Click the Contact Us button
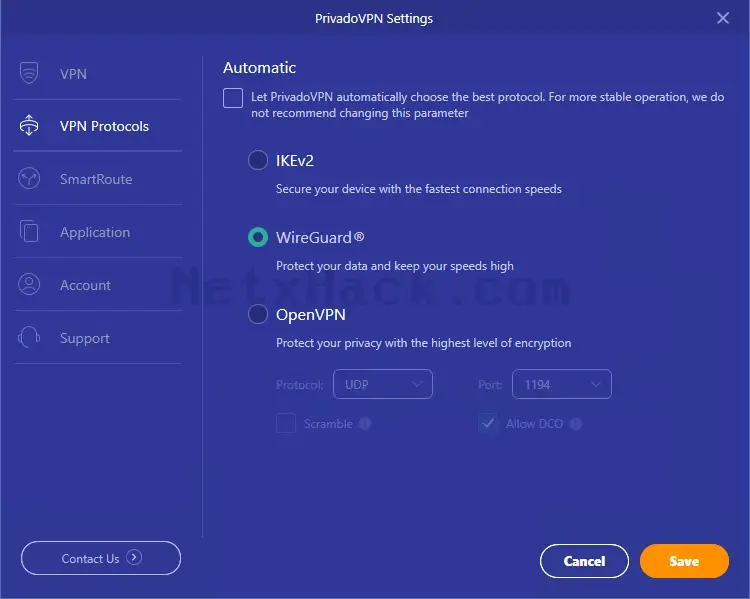 [x=101, y=558]
